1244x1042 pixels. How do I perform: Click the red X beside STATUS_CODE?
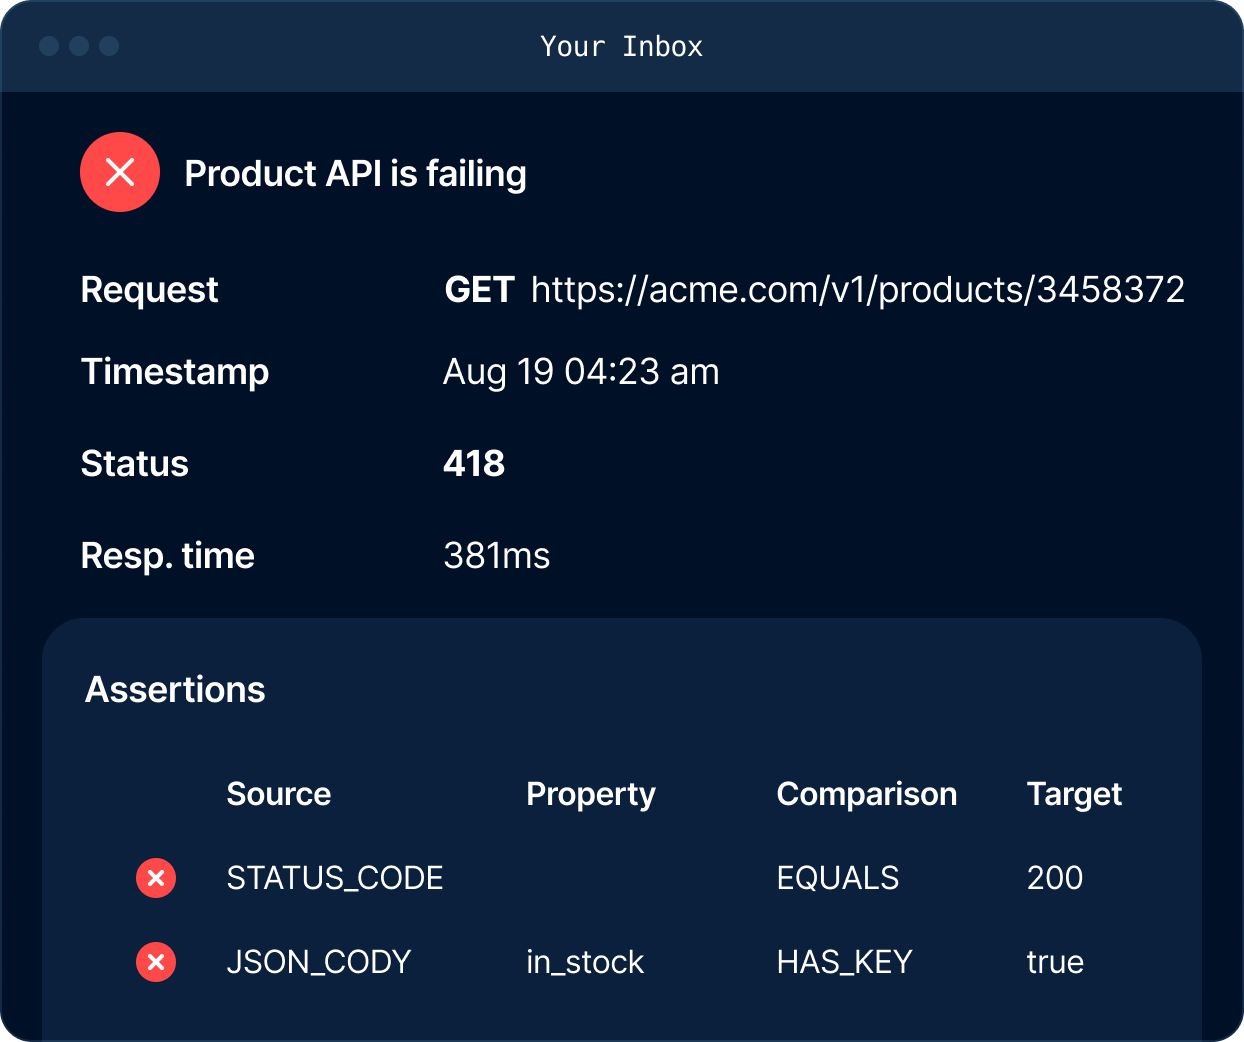click(156, 878)
